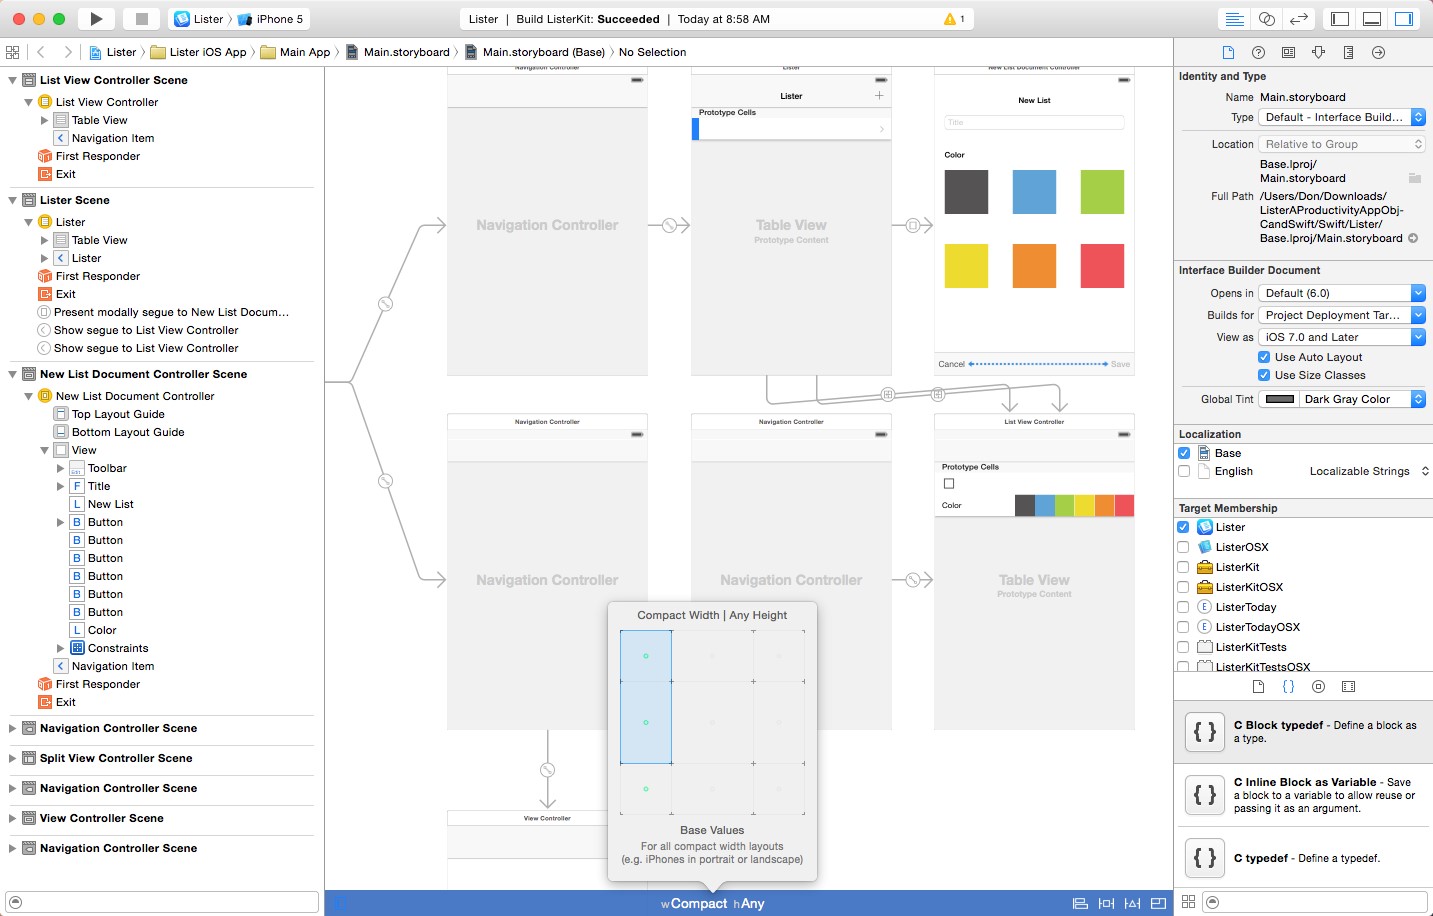Expand View Controller Scene
This screenshot has height=916, width=1433.
pyautogui.click(x=12, y=818)
